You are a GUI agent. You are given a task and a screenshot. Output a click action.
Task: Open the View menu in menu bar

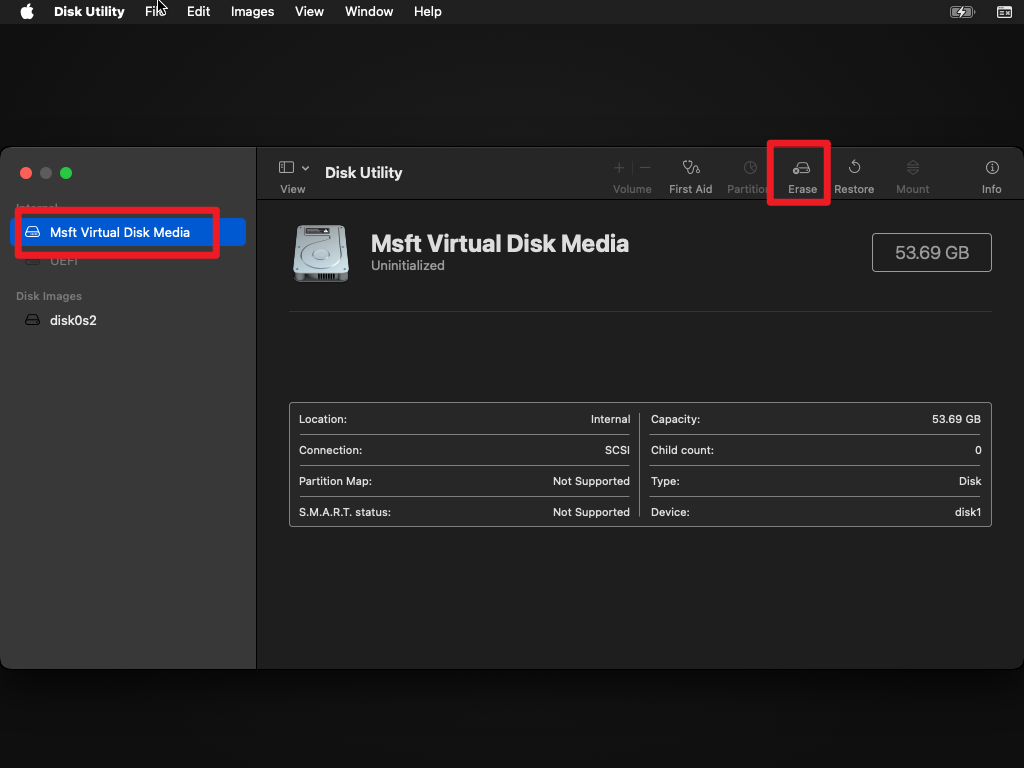coord(309,12)
